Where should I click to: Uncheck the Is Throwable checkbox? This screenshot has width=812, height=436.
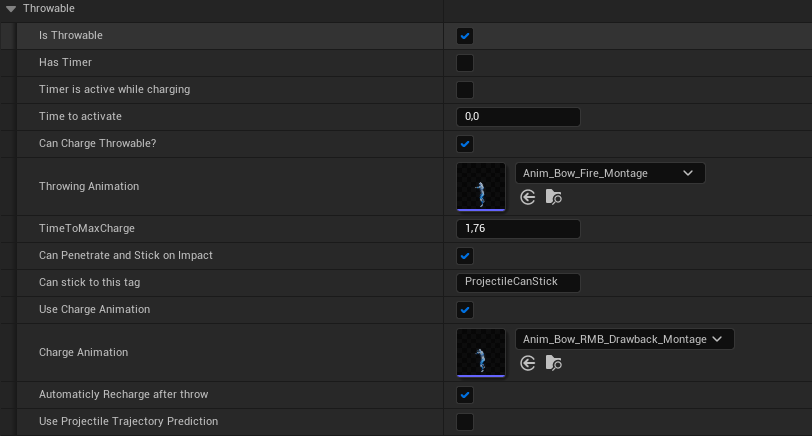(x=465, y=36)
